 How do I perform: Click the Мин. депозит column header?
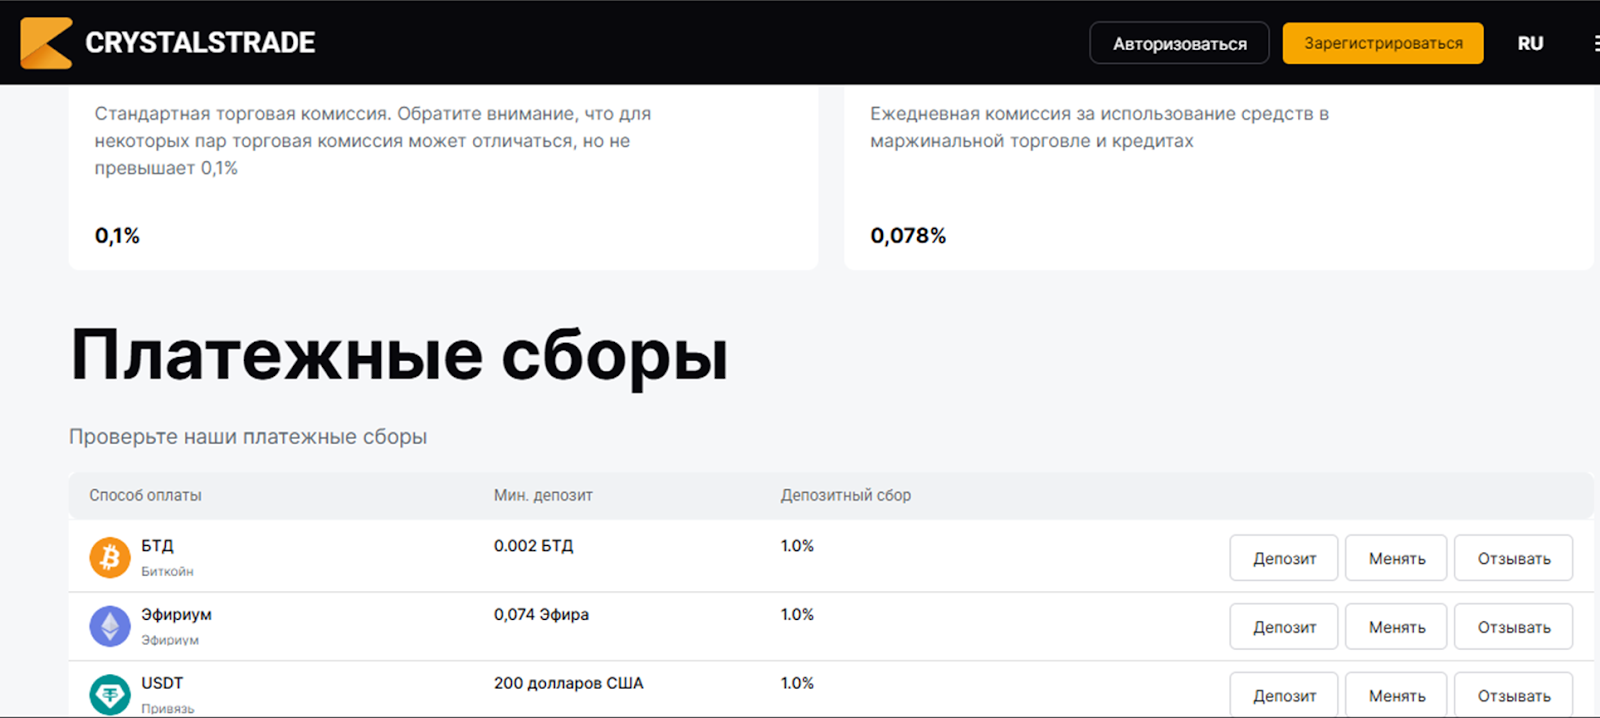pyautogui.click(x=543, y=495)
